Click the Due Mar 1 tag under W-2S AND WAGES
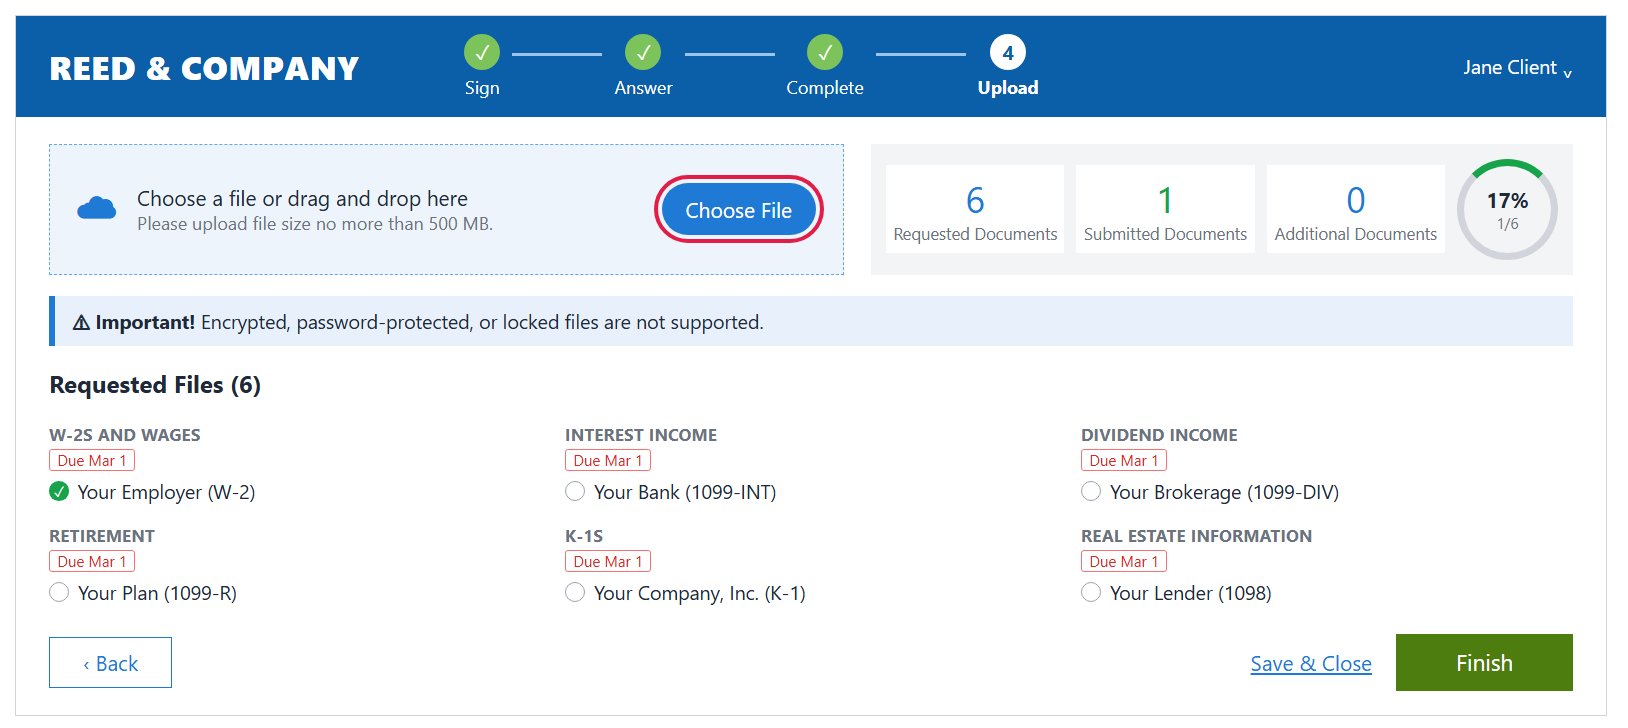1628x728 pixels. coord(92,461)
